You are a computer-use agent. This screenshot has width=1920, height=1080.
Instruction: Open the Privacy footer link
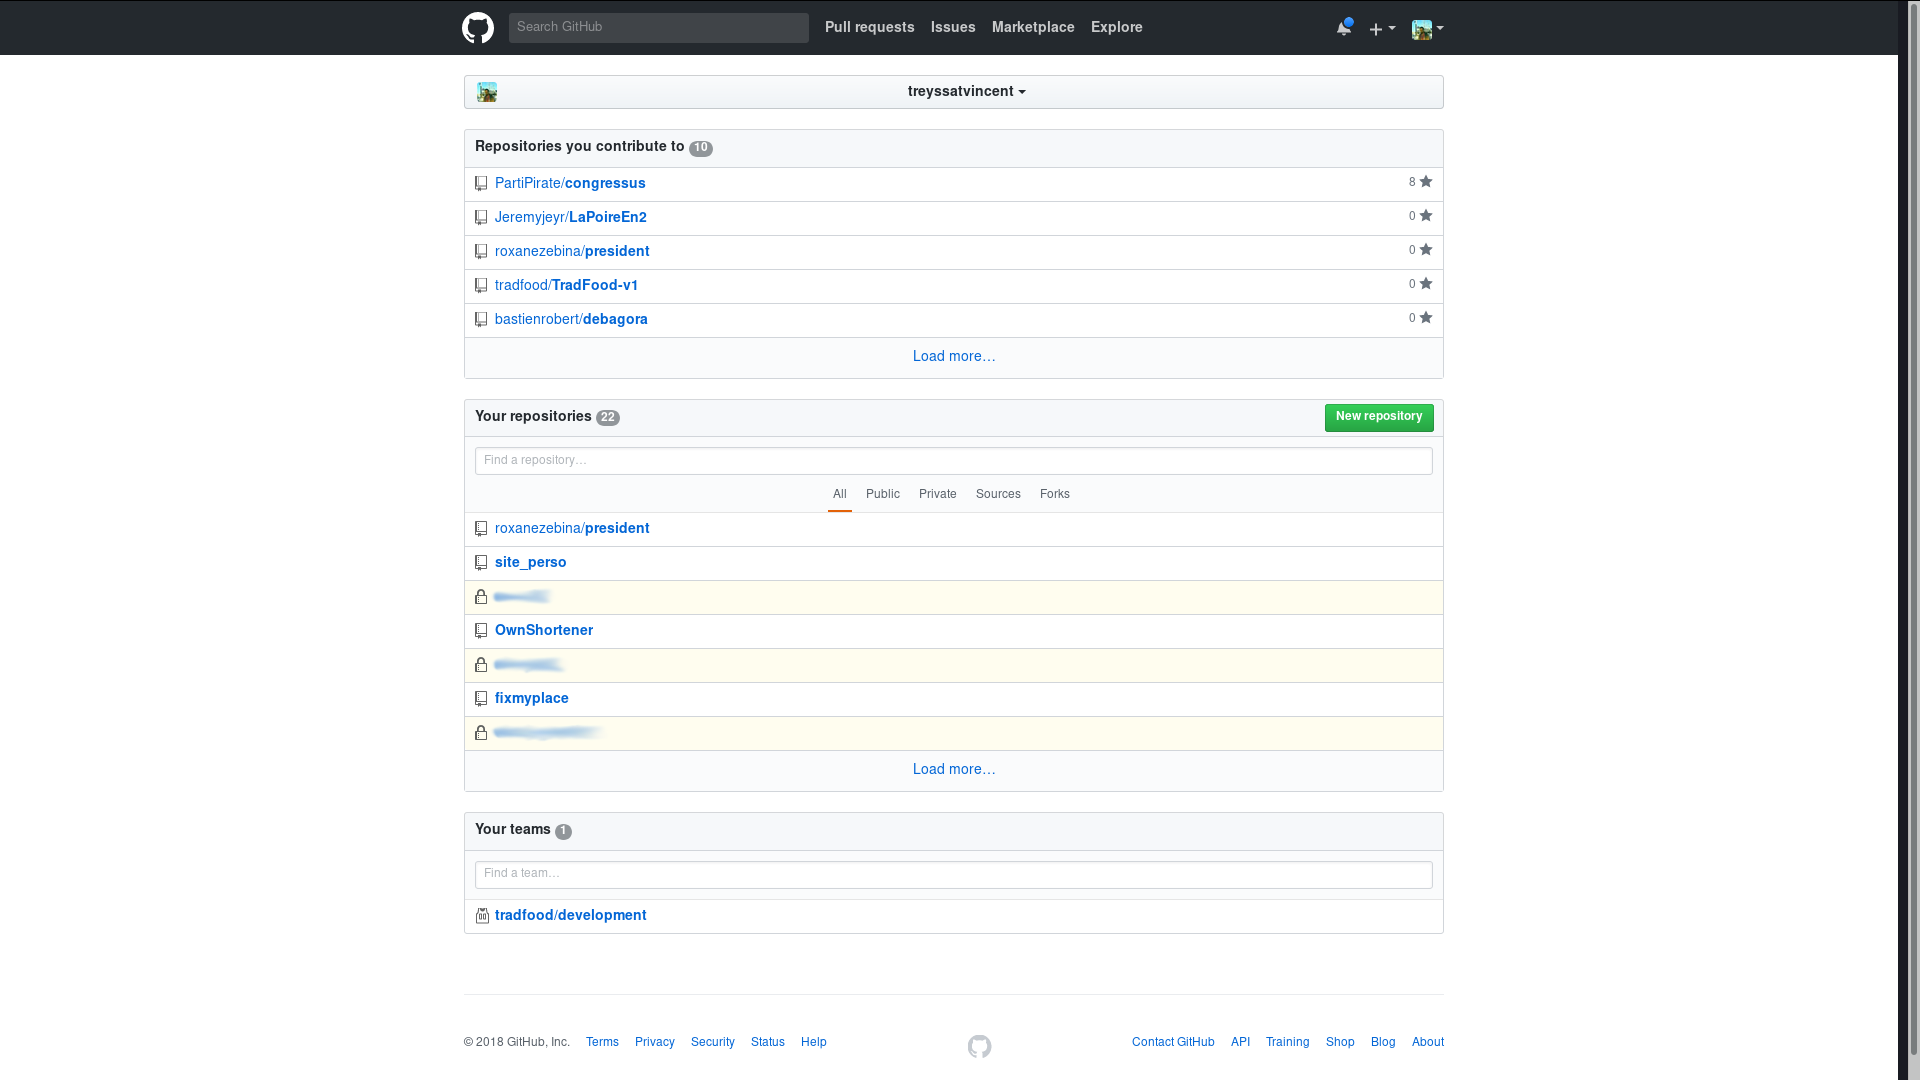655,1043
